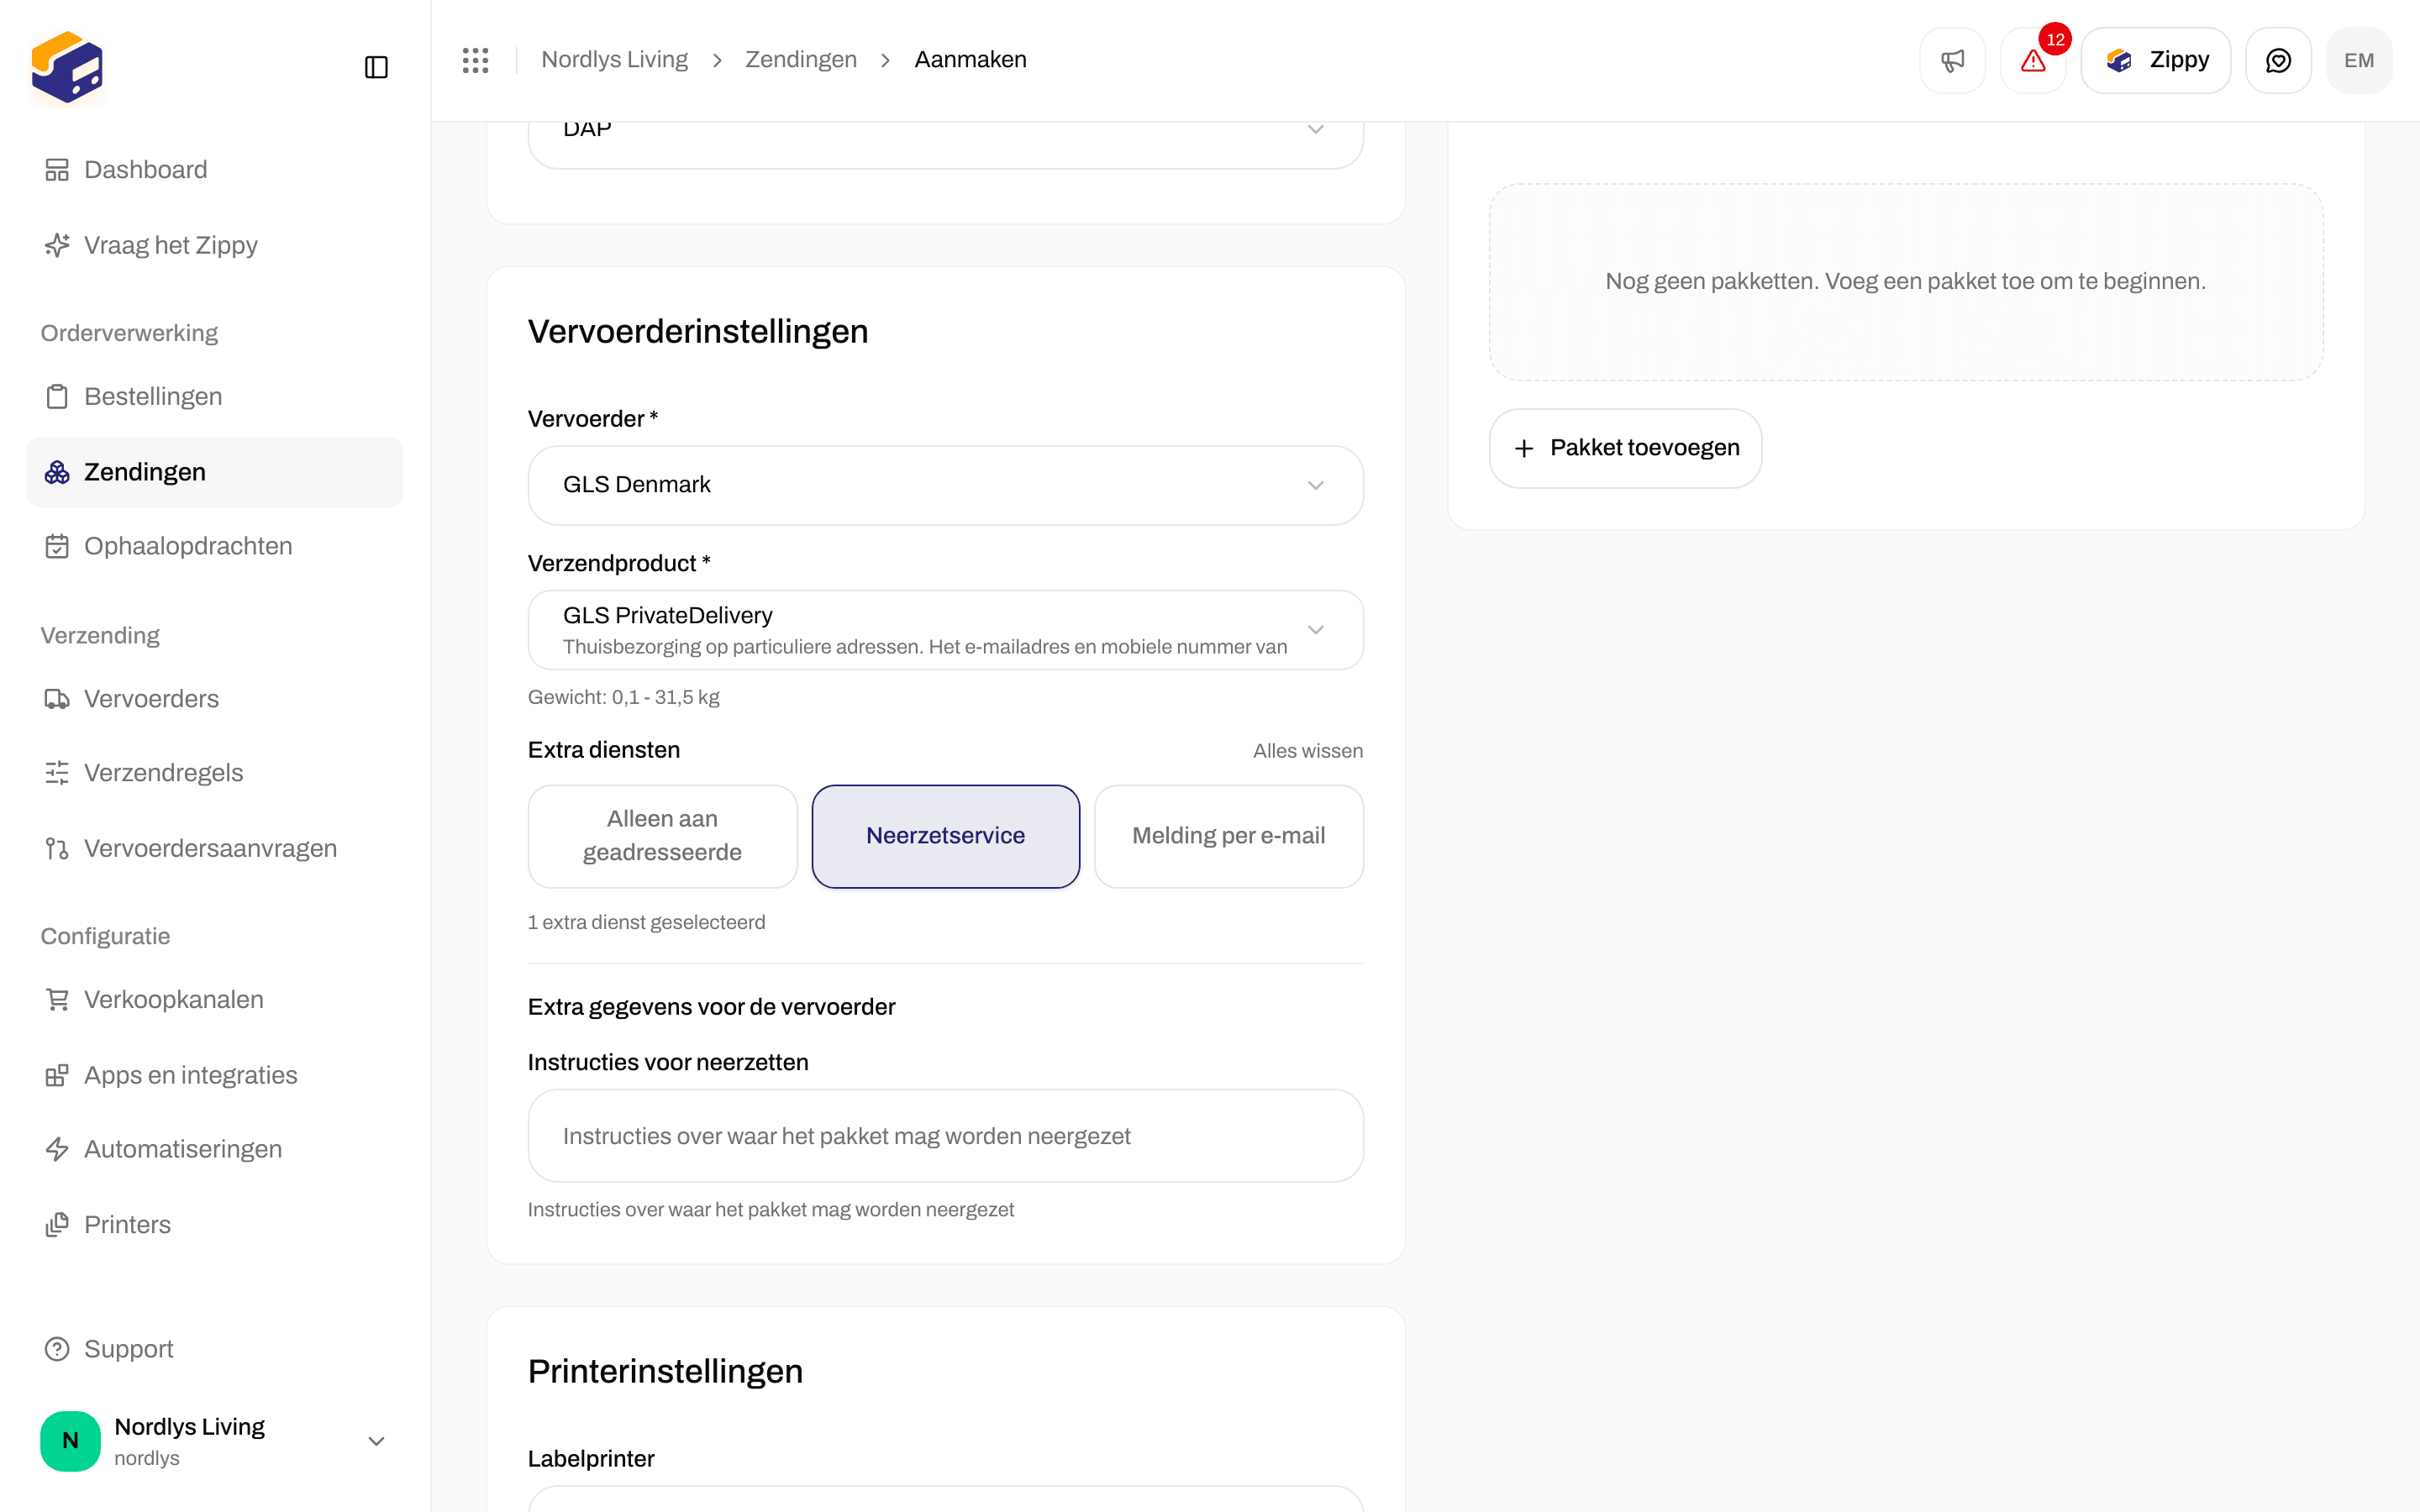2420x1512 pixels.
Task: Collapse the sidebar with the panel icon
Action: point(376,67)
